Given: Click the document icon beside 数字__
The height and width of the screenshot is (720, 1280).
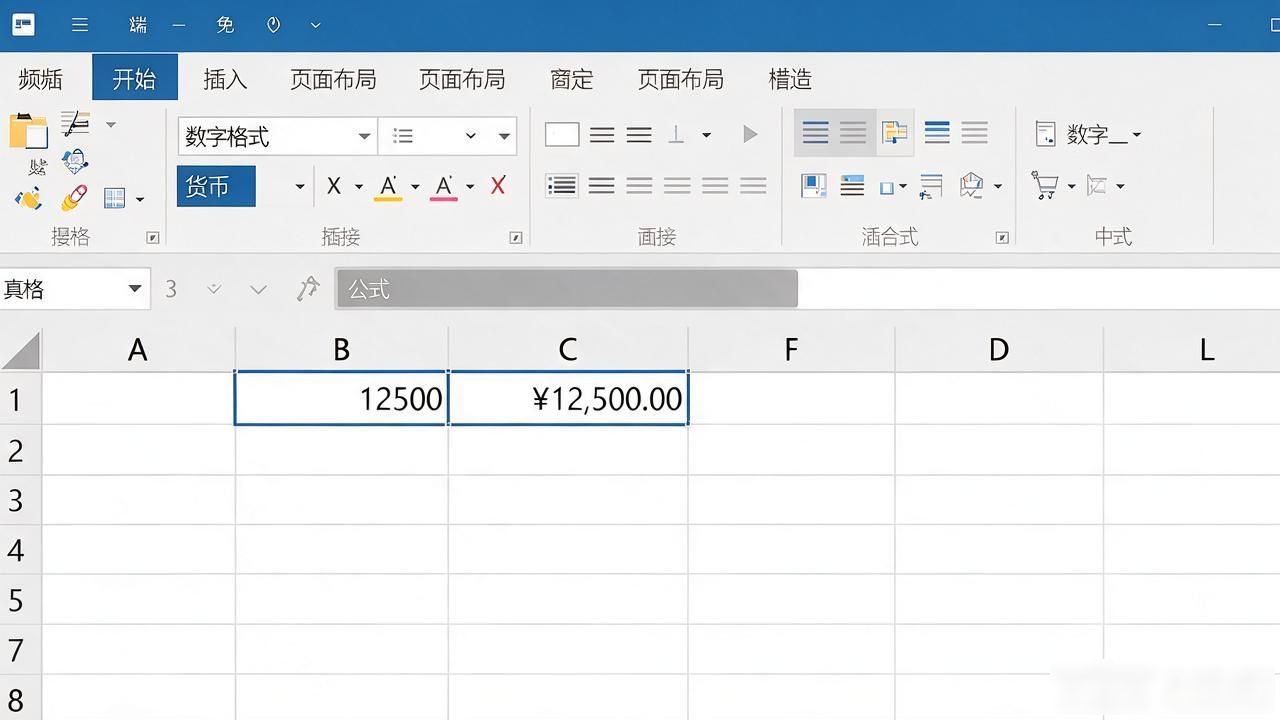Looking at the screenshot, I should [x=1046, y=134].
